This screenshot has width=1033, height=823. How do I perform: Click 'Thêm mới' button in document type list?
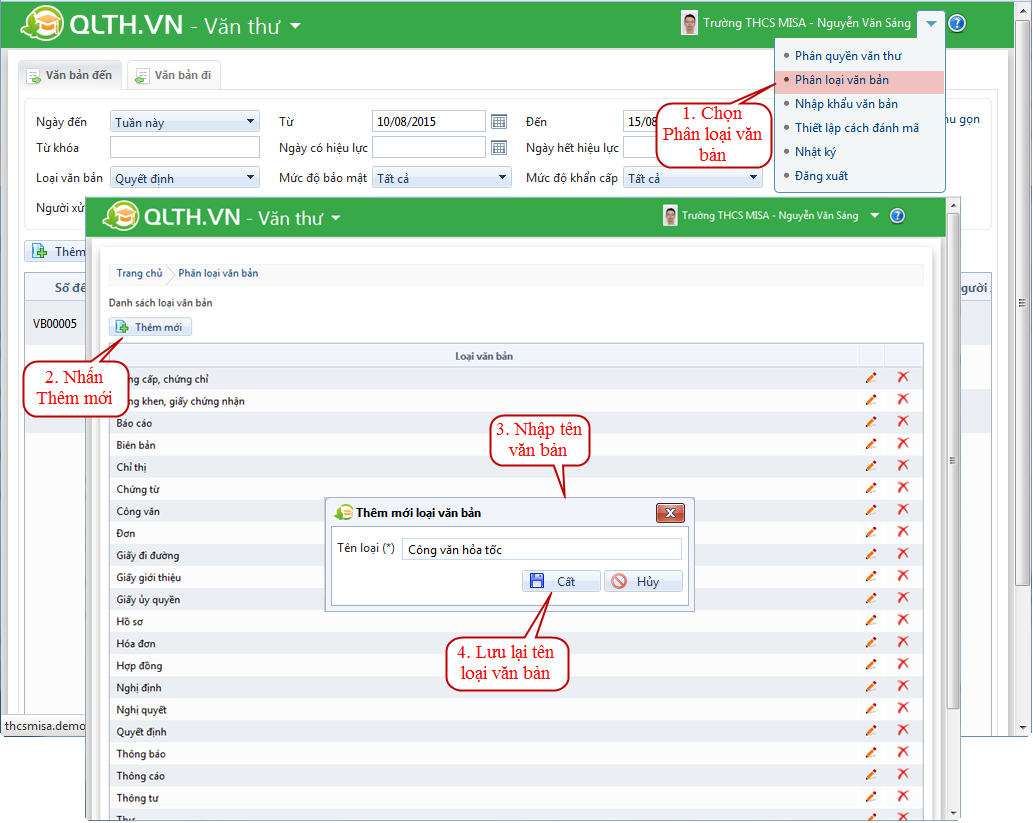(x=150, y=327)
